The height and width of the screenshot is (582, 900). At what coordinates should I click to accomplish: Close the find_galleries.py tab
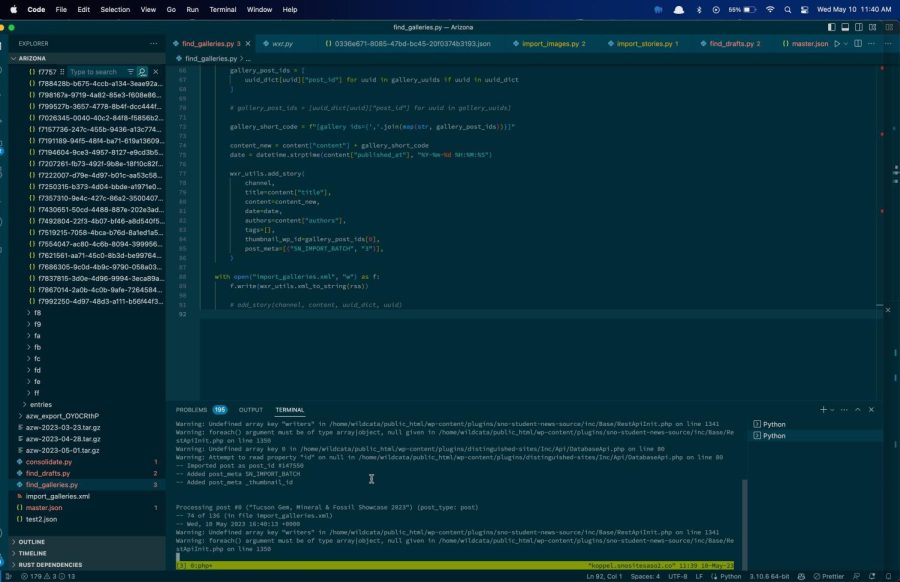(x=248, y=44)
